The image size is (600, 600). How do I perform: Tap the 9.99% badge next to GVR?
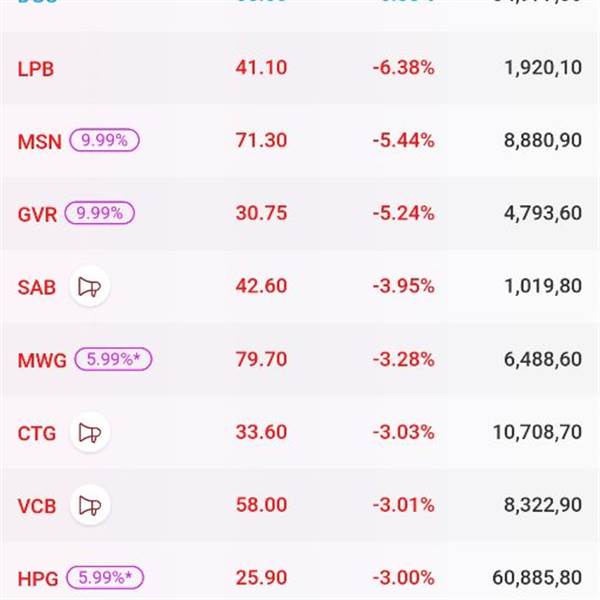[x=99, y=213]
